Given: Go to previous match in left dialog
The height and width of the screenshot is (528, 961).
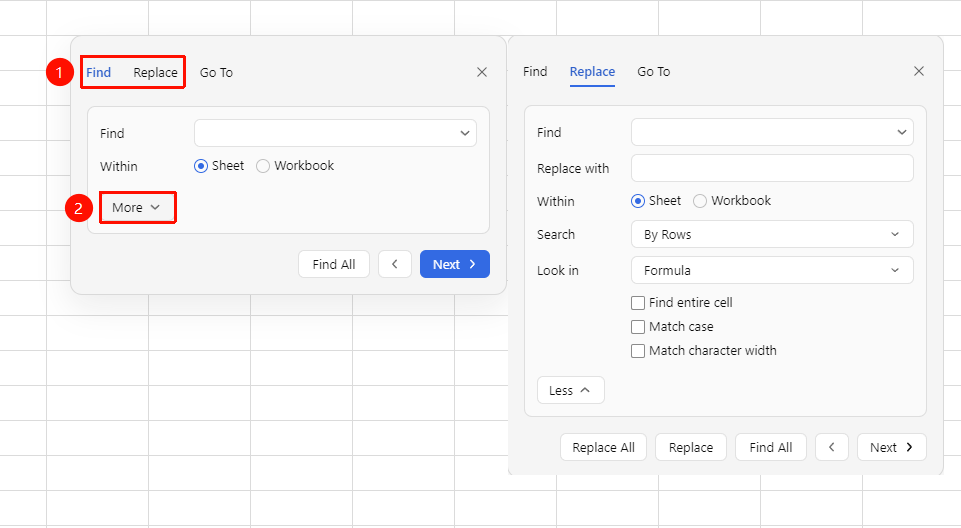Looking at the screenshot, I should click(x=395, y=264).
